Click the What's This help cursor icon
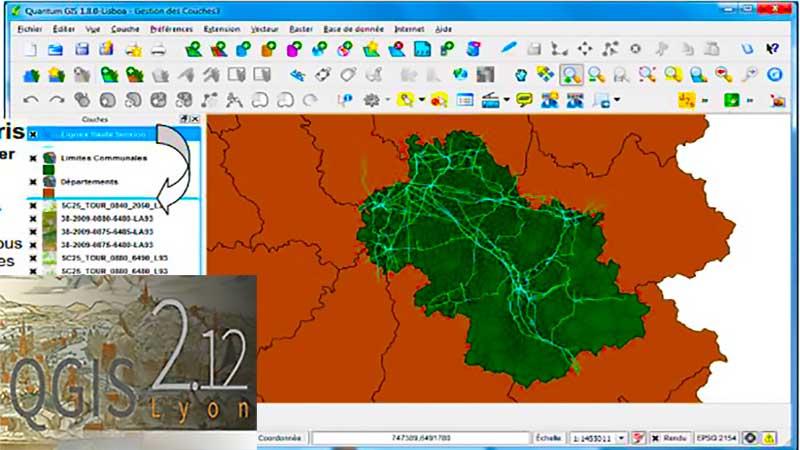Screen dimensions: 800x450 [772, 48]
